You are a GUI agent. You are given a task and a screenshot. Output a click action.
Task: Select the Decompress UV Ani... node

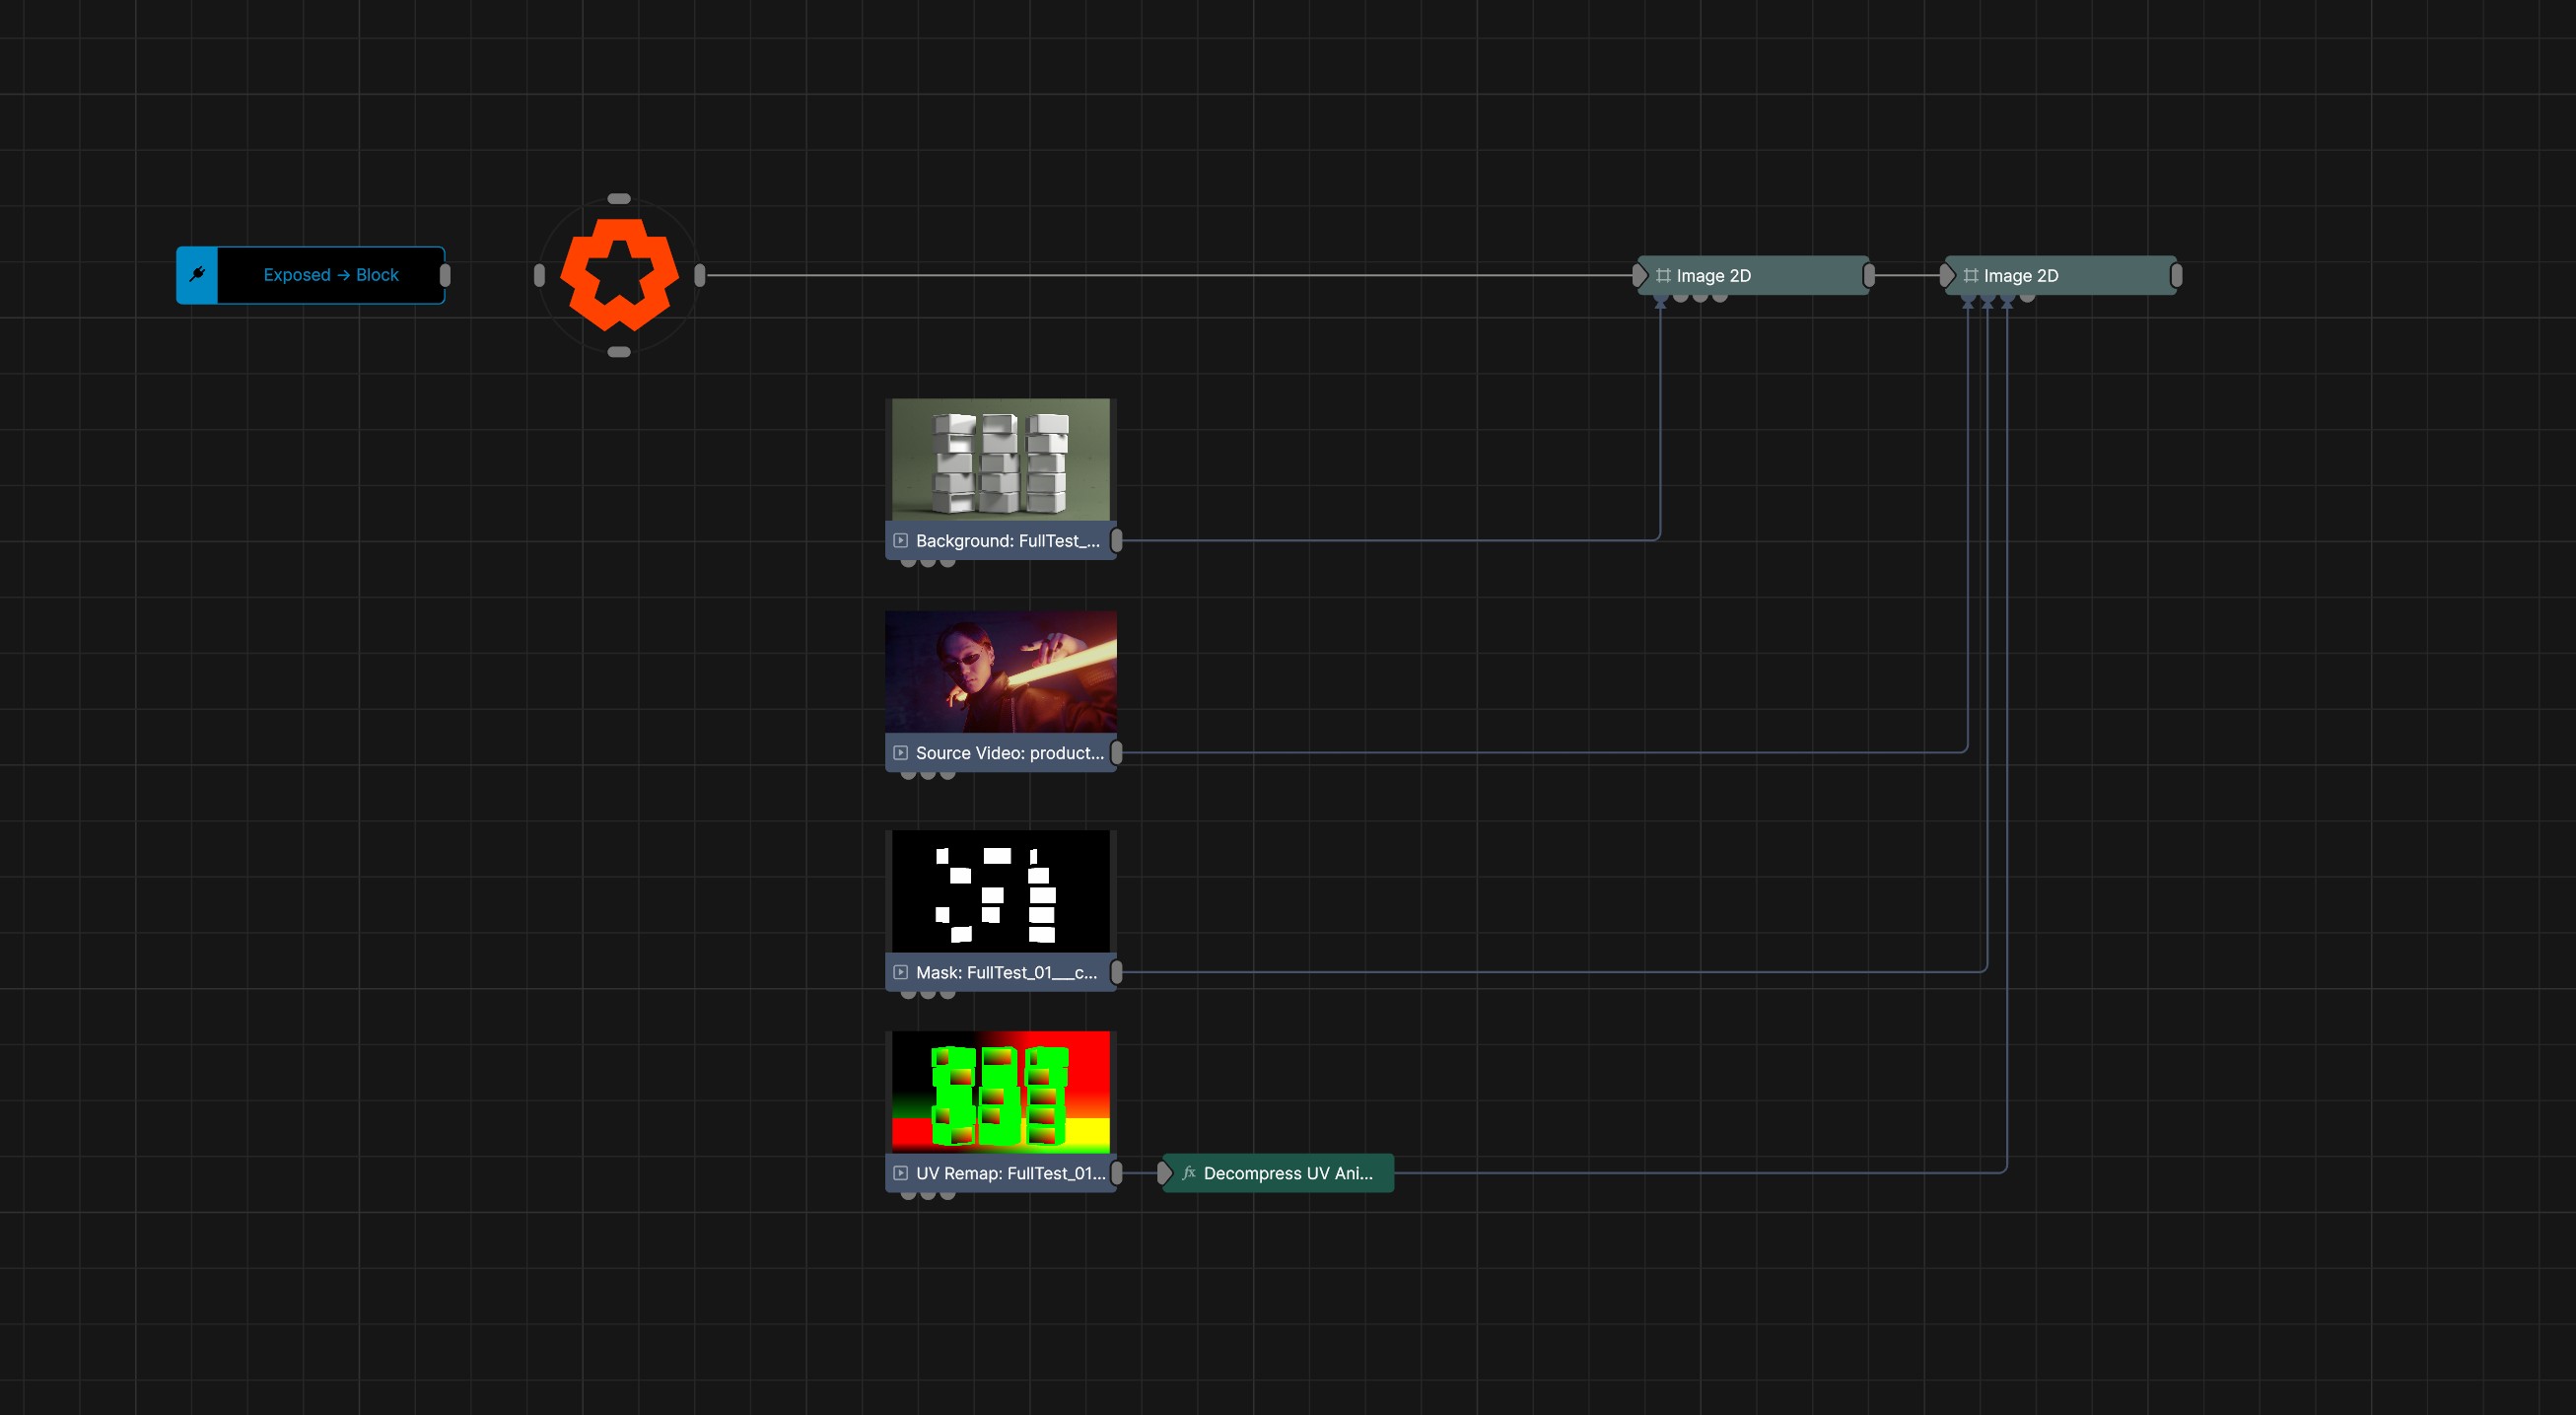coord(1277,1173)
